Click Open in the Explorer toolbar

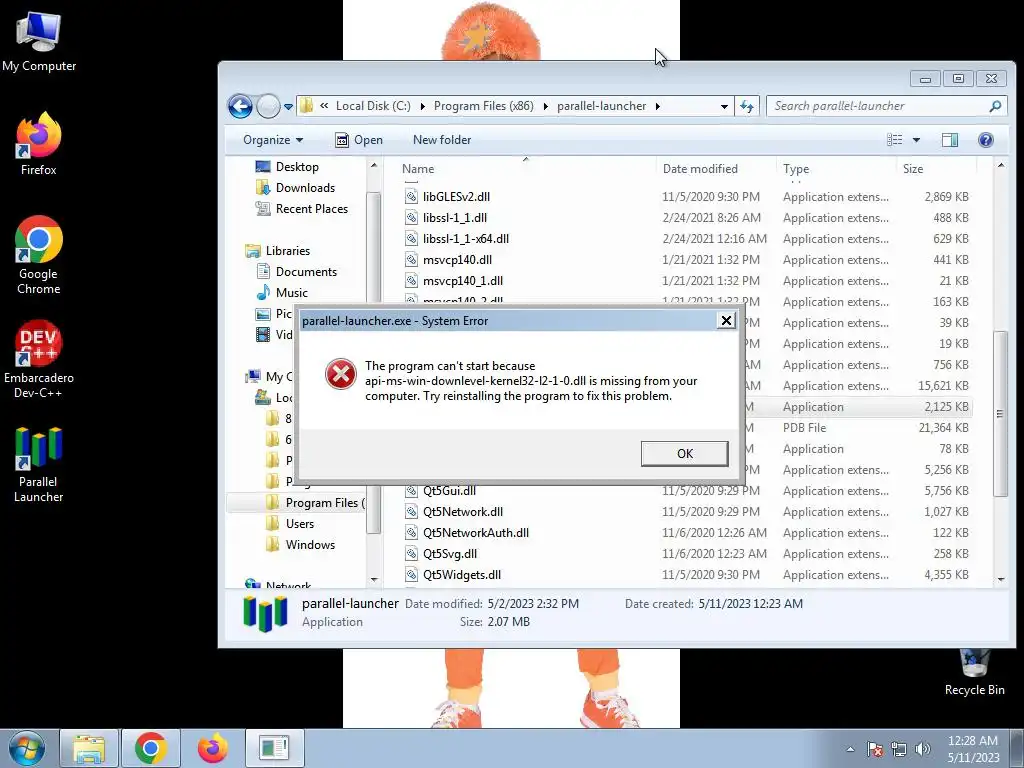359,140
